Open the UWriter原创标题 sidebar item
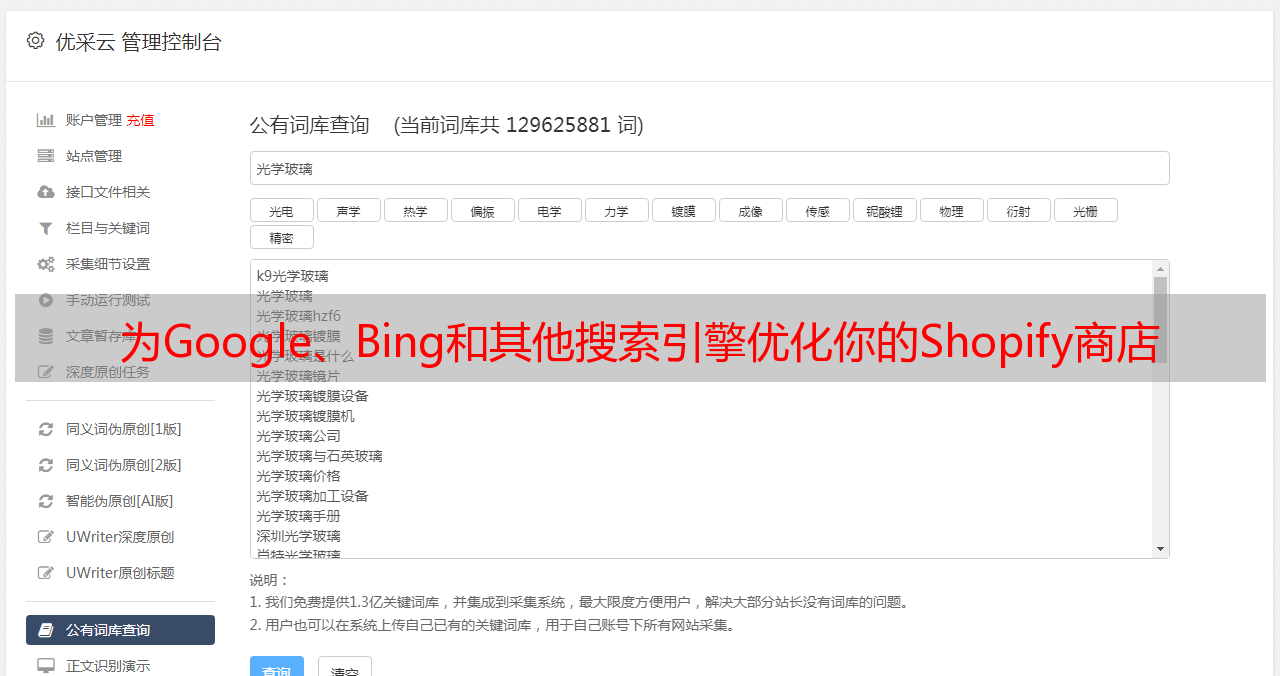This screenshot has height=676, width=1280. pyautogui.click(x=120, y=573)
